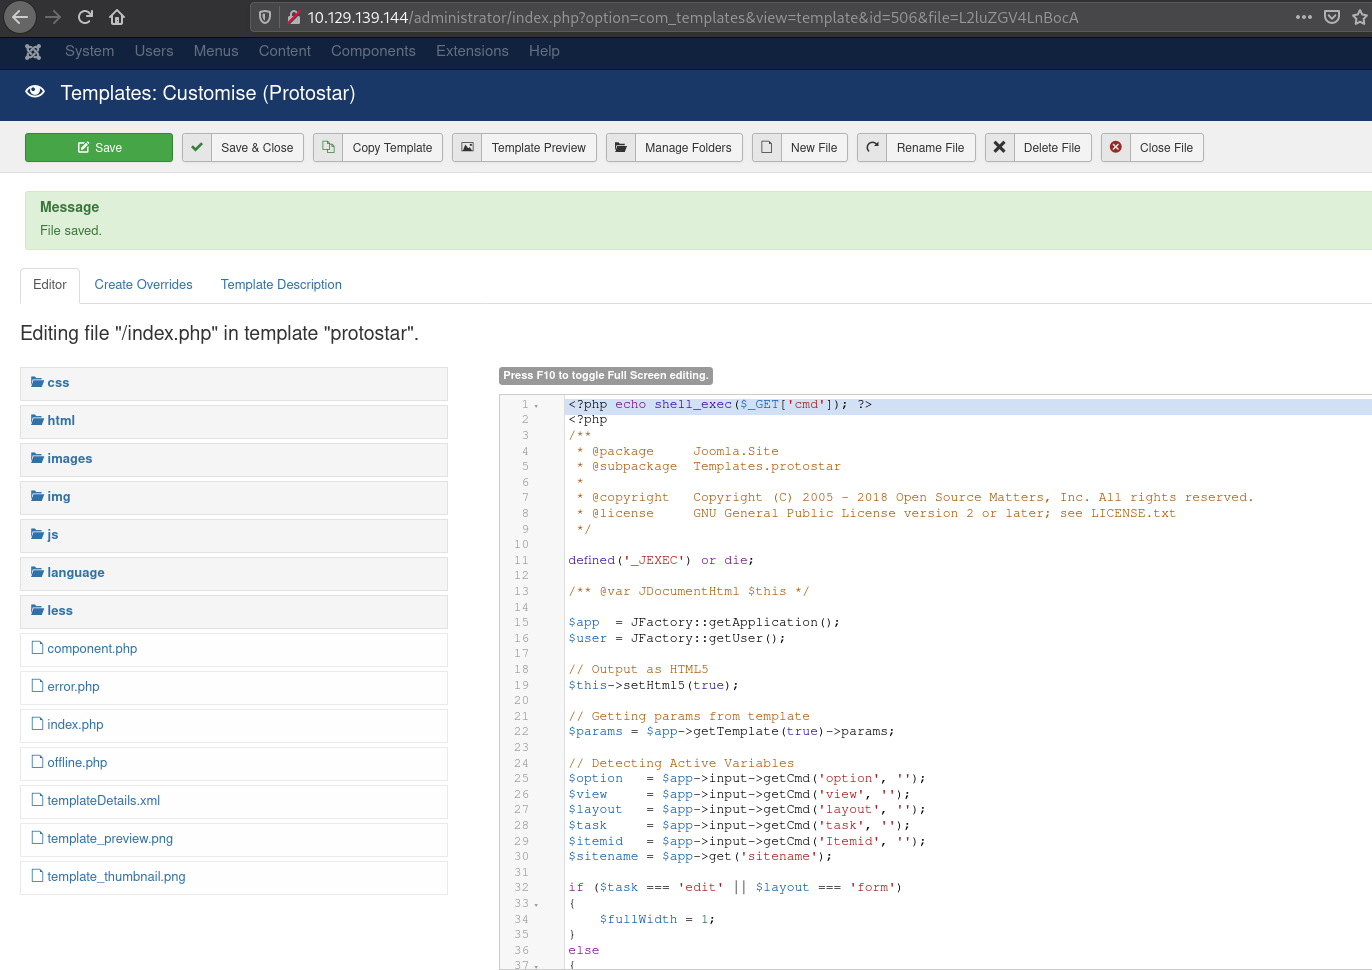Click folder icon next to language
The image size is (1372, 970).
pos(37,572)
